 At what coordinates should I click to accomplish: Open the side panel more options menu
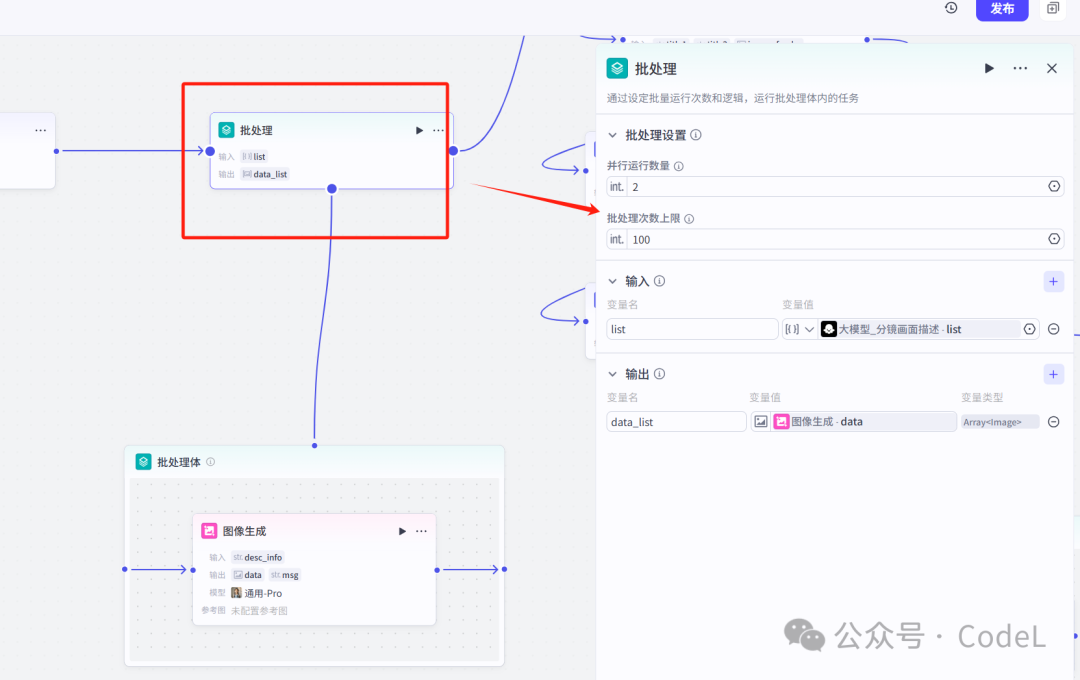[1020, 68]
